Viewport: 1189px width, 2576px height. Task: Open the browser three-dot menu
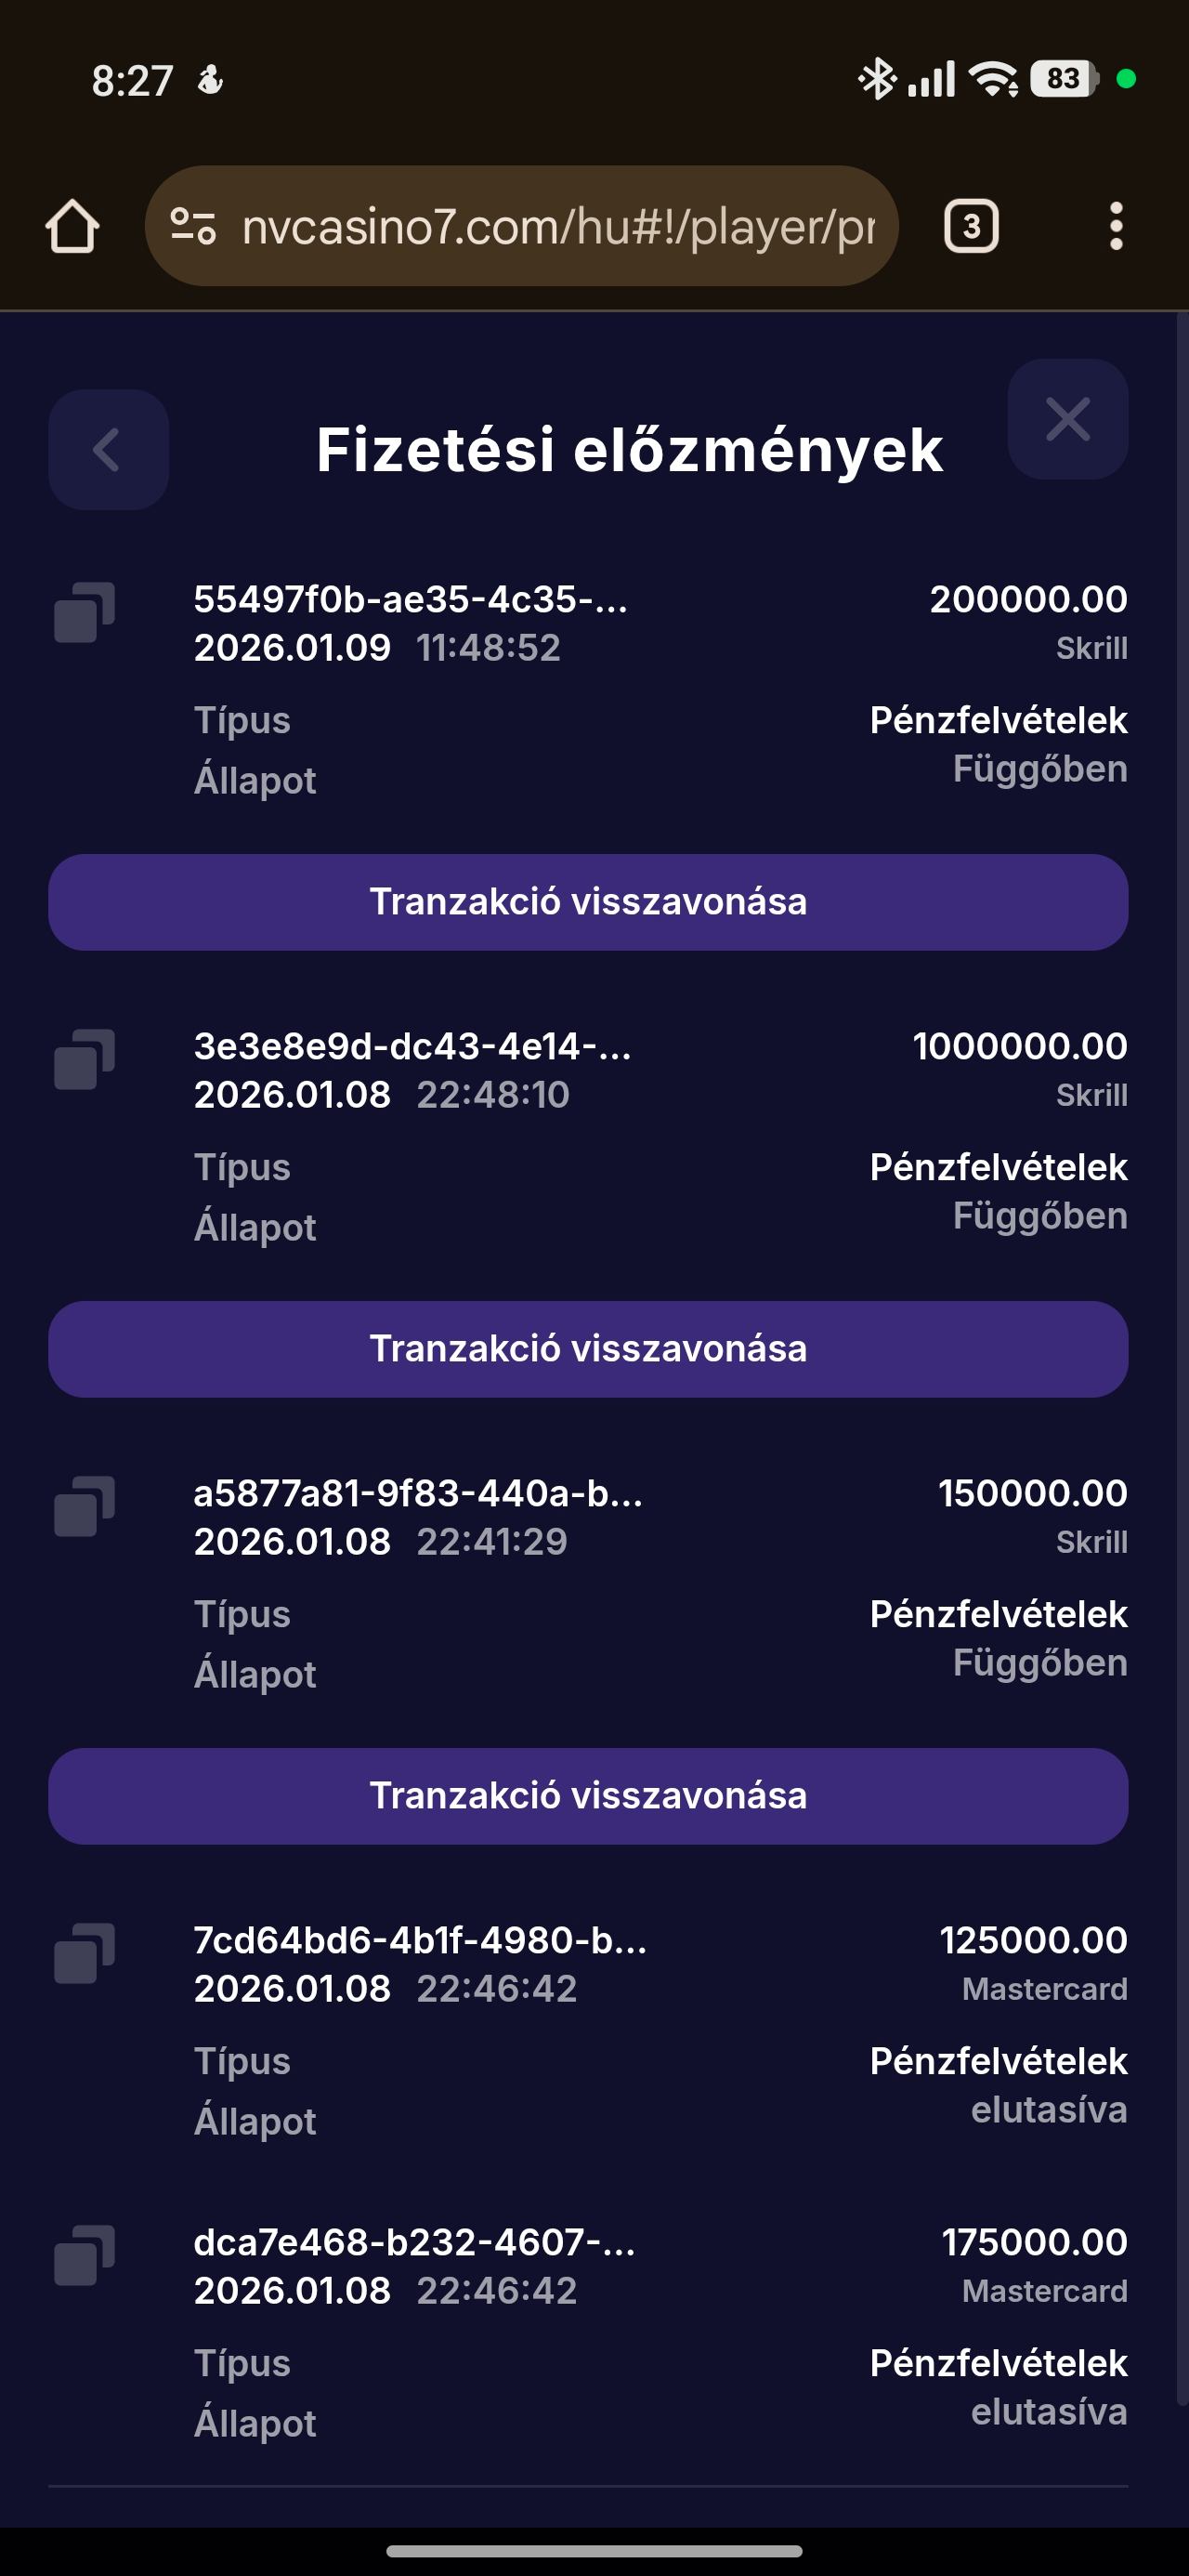(x=1116, y=226)
